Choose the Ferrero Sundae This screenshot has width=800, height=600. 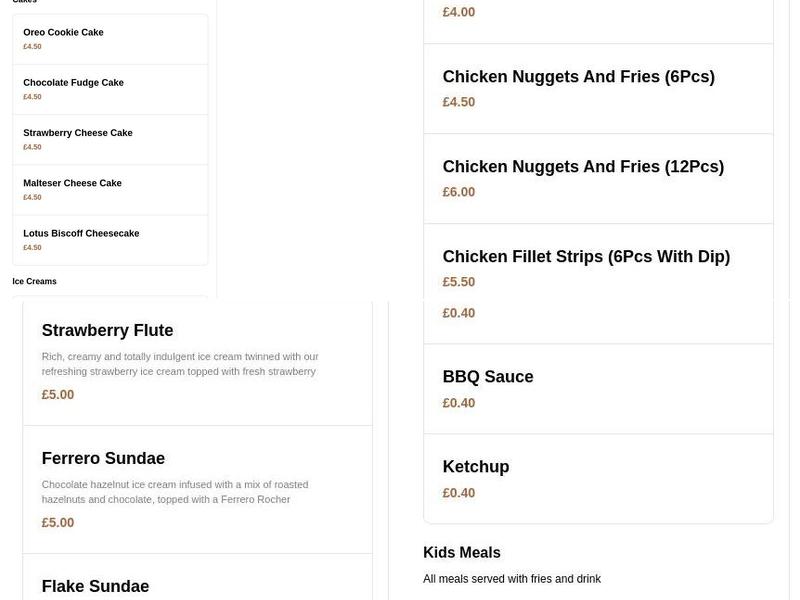coord(103,458)
